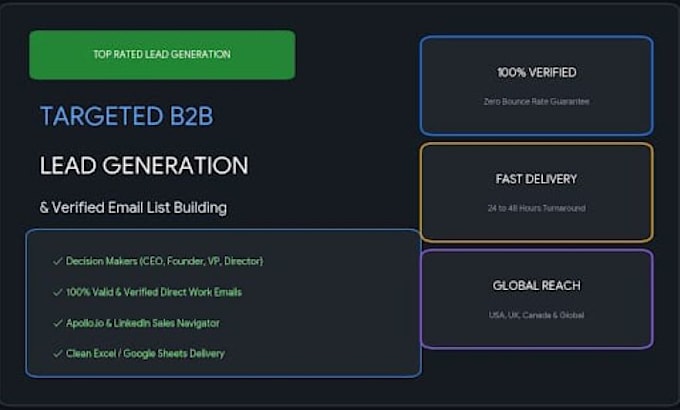Select 100% Valid & Verified Direct Work Emails

pyautogui.click(x=154, y=292)
